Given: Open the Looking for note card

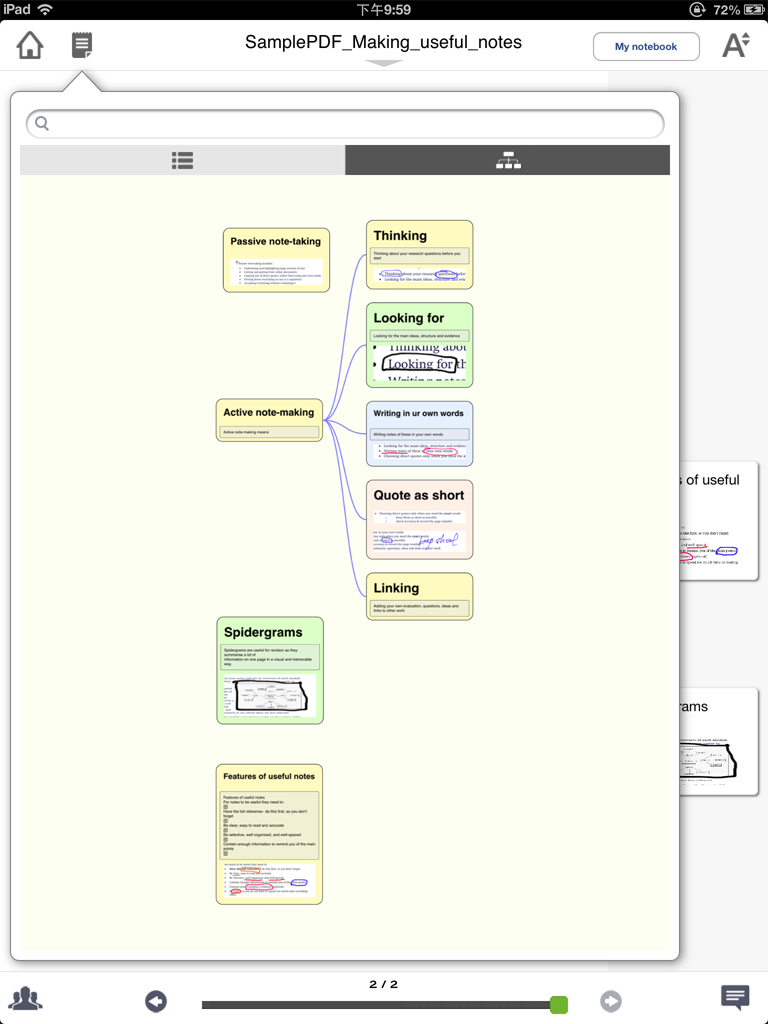Looking at the screenshot, I should coord(419,344).
